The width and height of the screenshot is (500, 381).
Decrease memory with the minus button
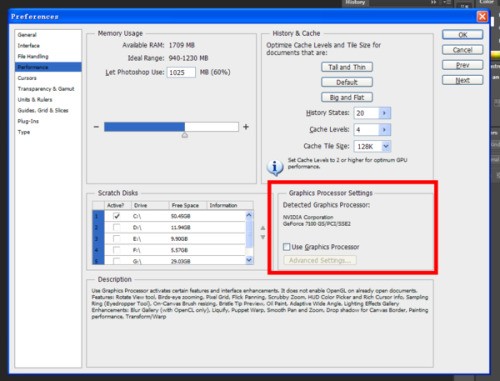96,127
